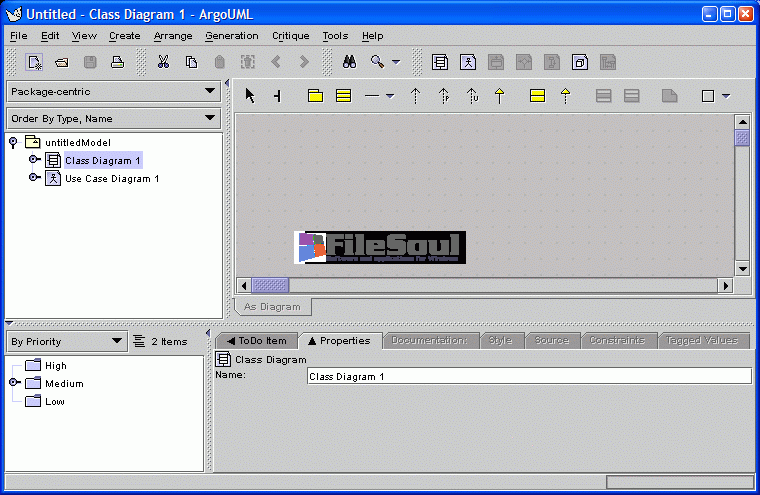
Task: Open the Package-centric perspective dropdown
Action: point(113,91)
